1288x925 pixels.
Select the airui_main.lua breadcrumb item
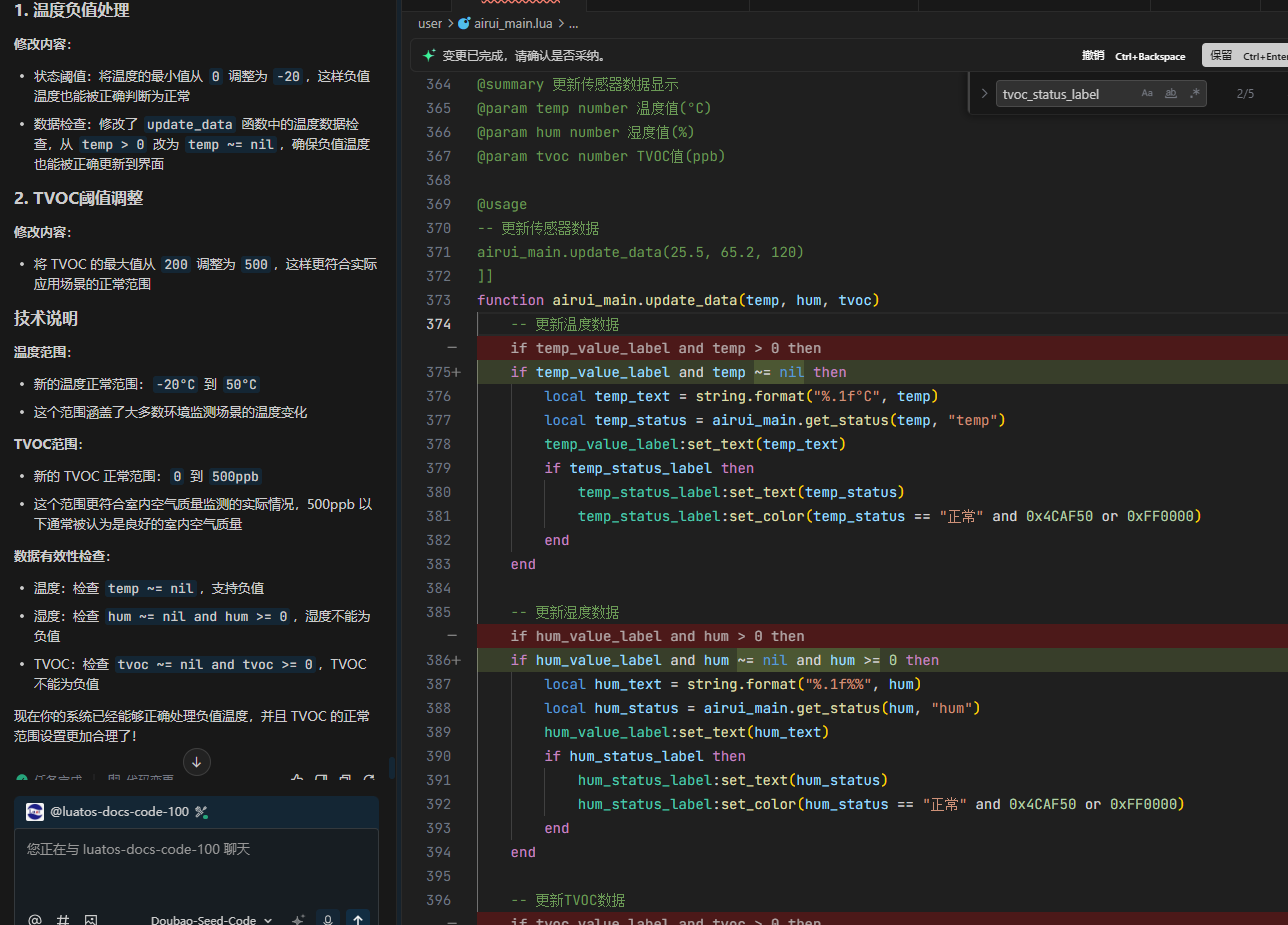click(513, 23)
